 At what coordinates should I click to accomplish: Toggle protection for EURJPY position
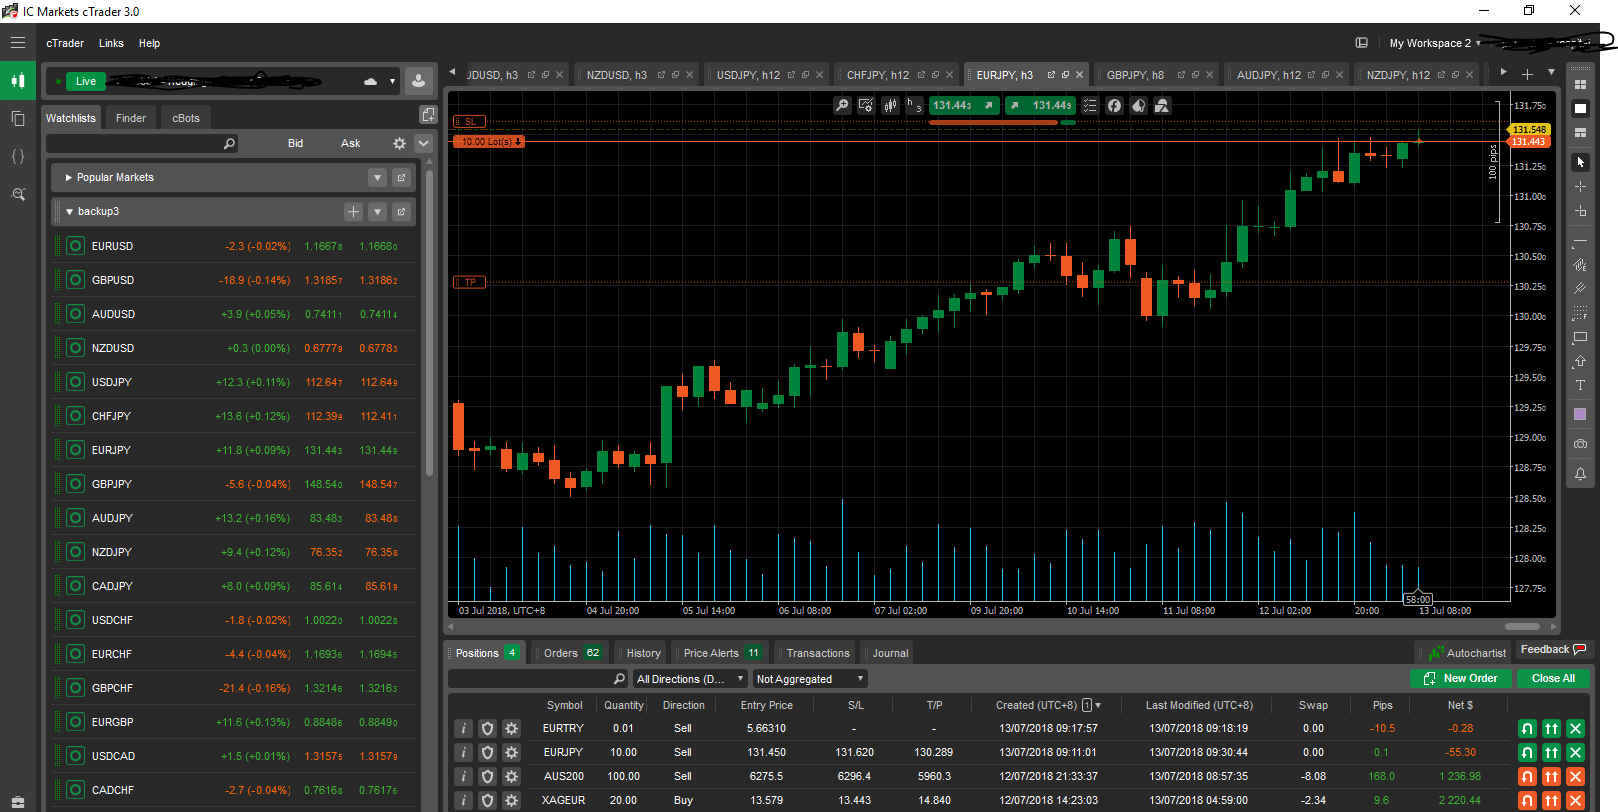tap(487, 752)
